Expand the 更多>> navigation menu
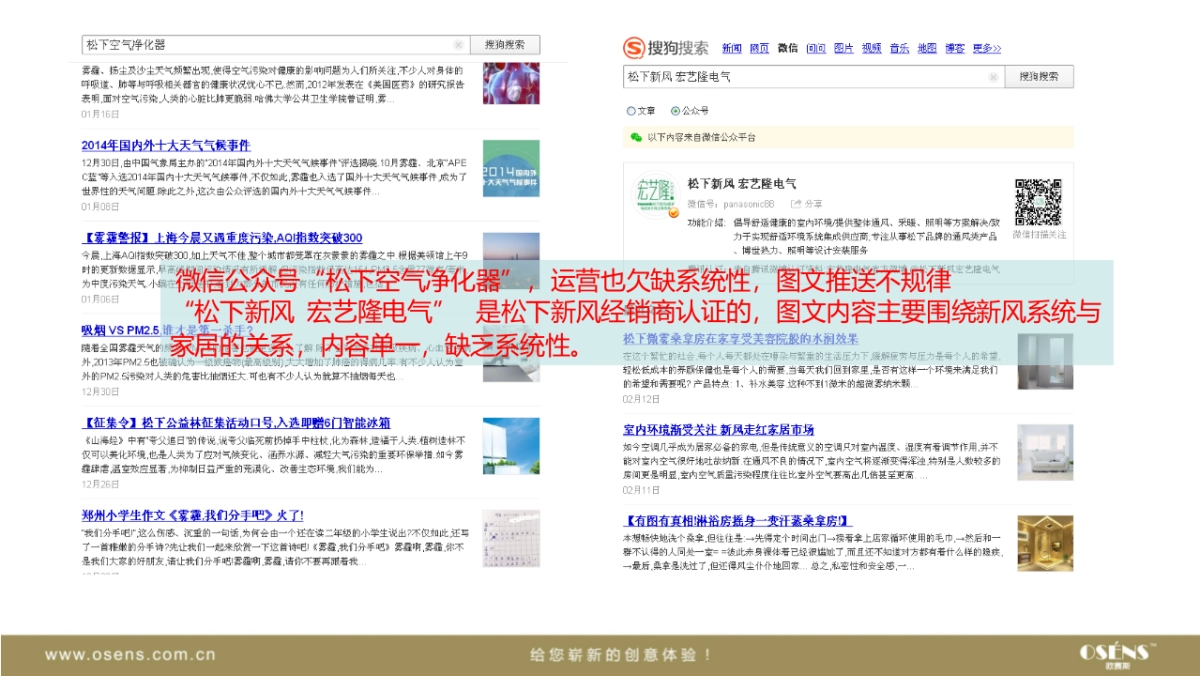This screenshot has width=1200, height=676. [x=987, y=48]
